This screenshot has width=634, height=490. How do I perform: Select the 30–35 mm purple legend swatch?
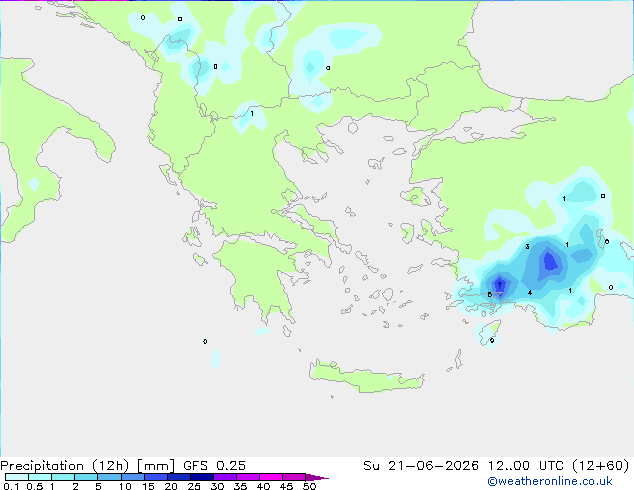[x=225, y=477]
